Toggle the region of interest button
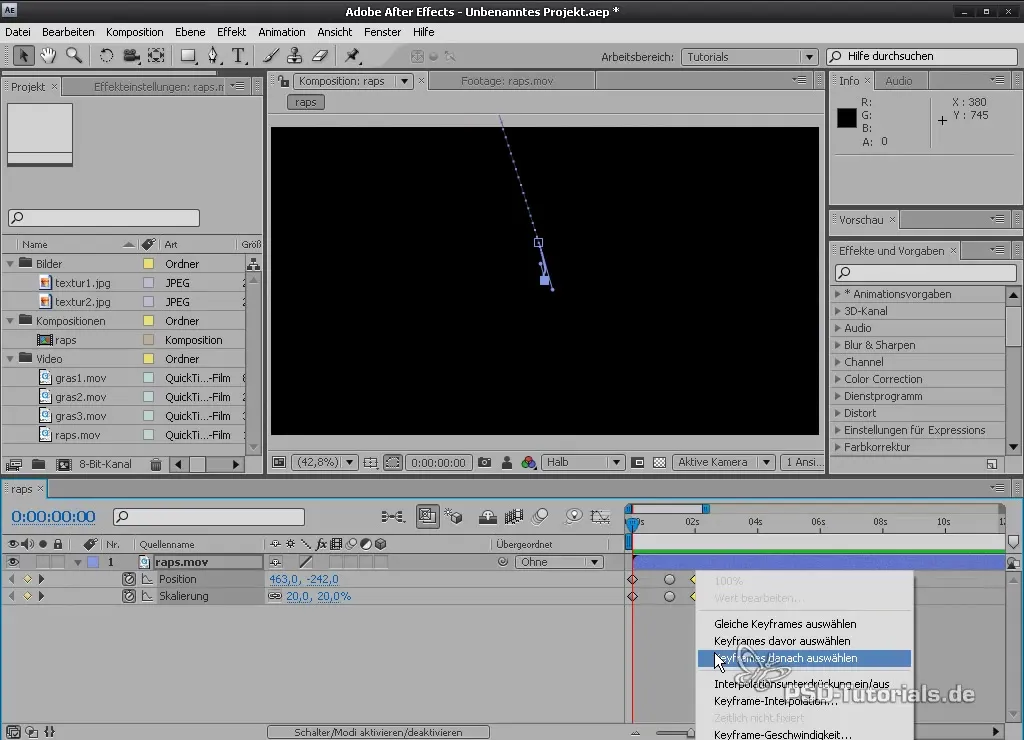Image resolution: width=1024 pixels, height=740 pixels. (x=638, y=462)
